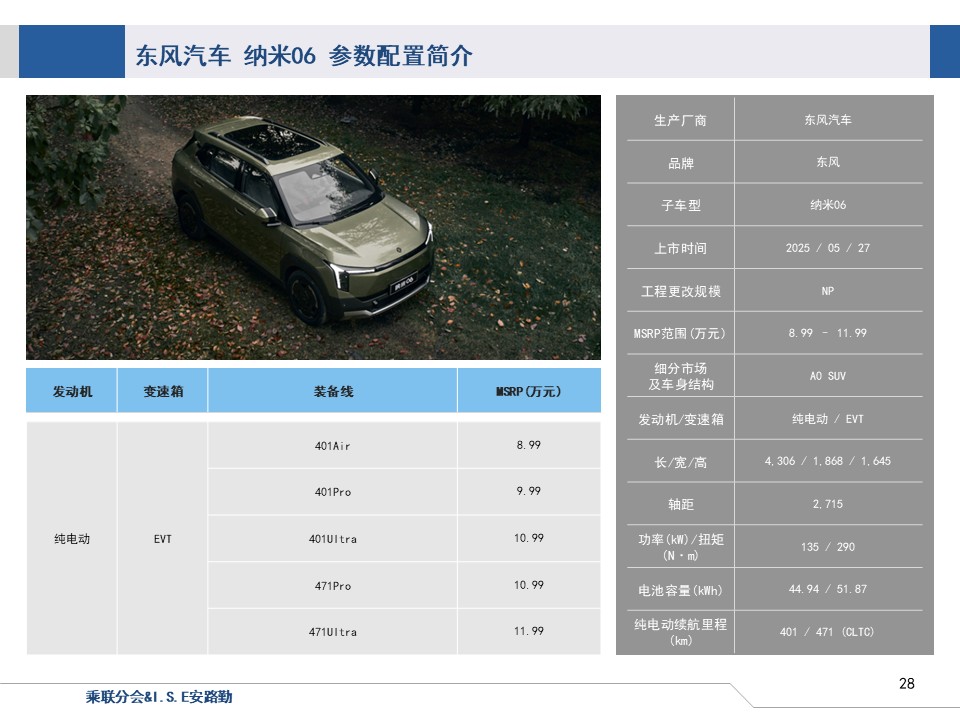Viewport: 960px width, 720px height.
Task: Click the launch date 2025 / 05 / 27
Action: (x=828, y=248)
